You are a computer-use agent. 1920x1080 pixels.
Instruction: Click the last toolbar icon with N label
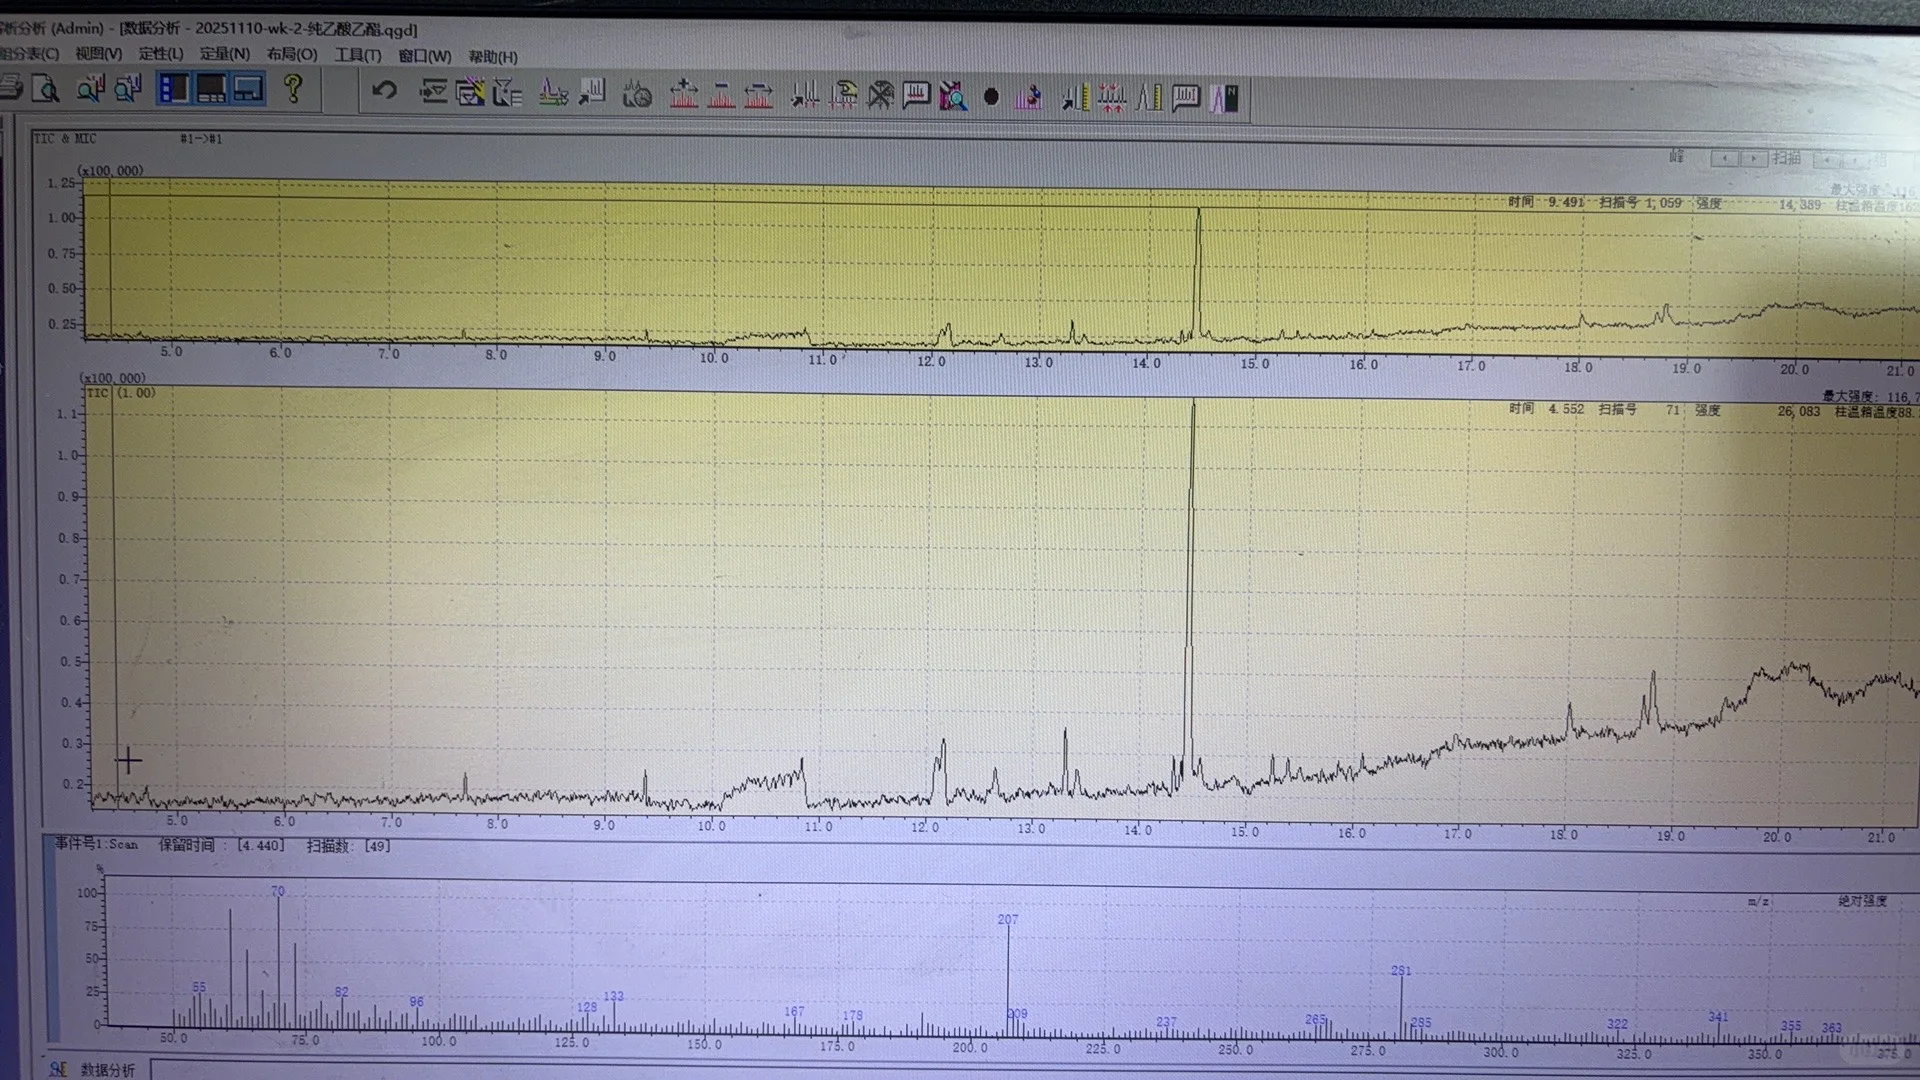coord(1226,98)
